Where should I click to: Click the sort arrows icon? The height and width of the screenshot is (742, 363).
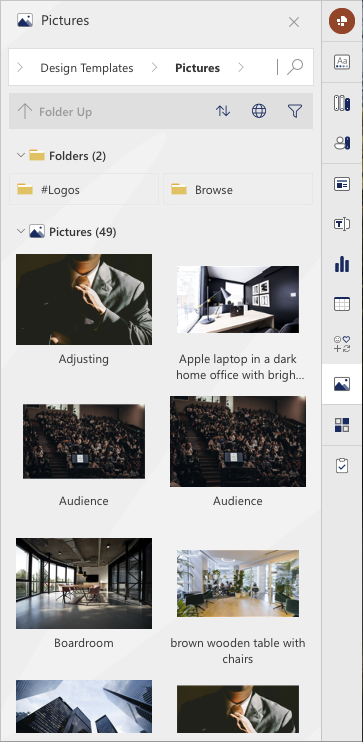point(223,111)
